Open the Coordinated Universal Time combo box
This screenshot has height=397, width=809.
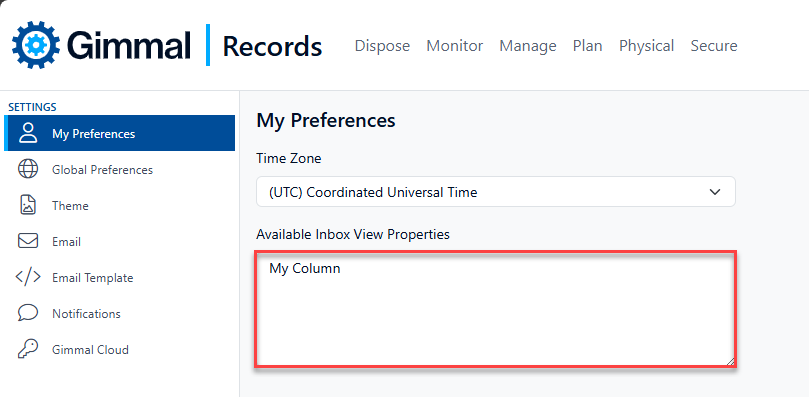click(496, 192)
